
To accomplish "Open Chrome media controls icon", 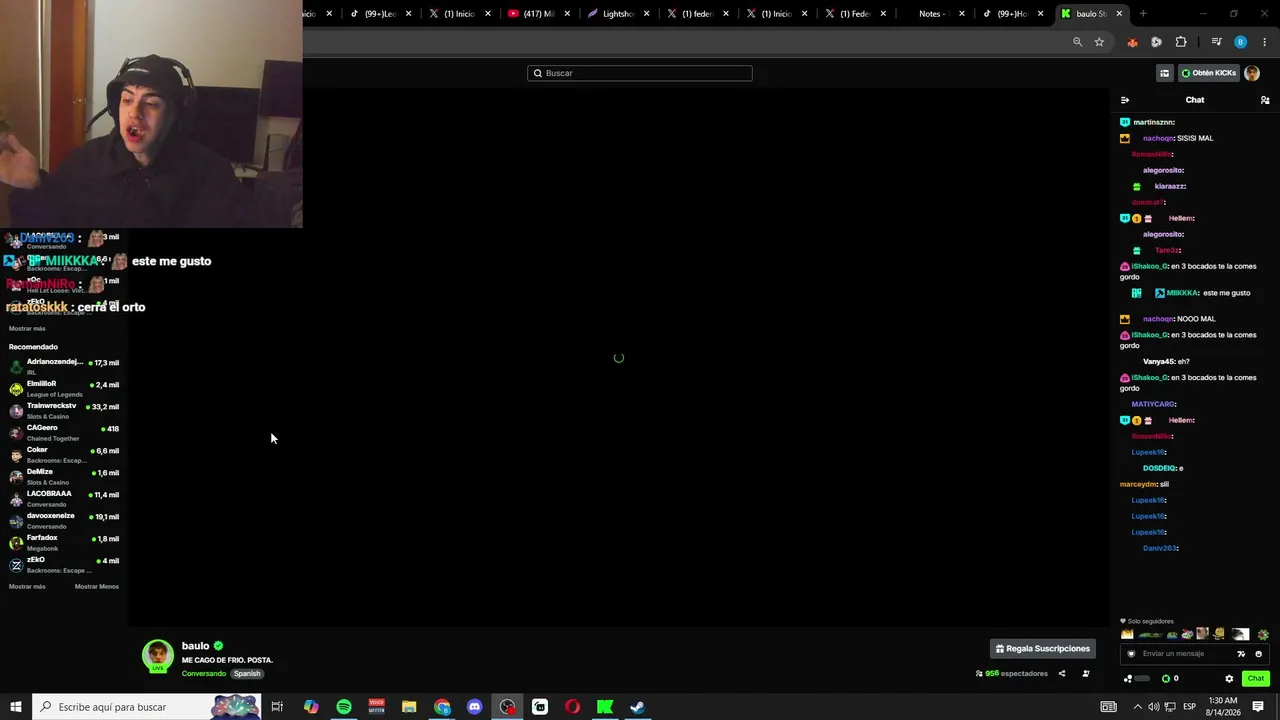I will tap(1216, 42).
